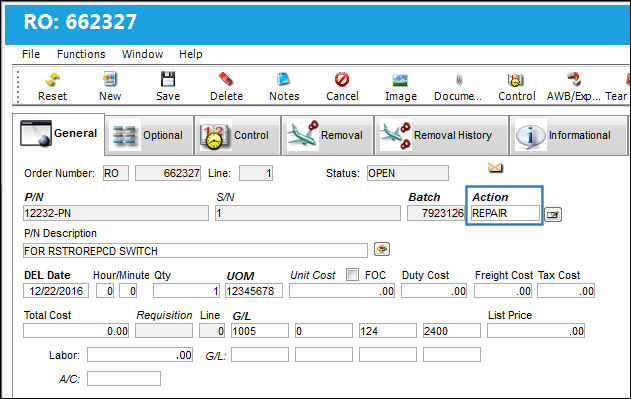Click the Requisition field
This screenshot has width=631, height=399.
pyautogui.click(x=164, y=331)
